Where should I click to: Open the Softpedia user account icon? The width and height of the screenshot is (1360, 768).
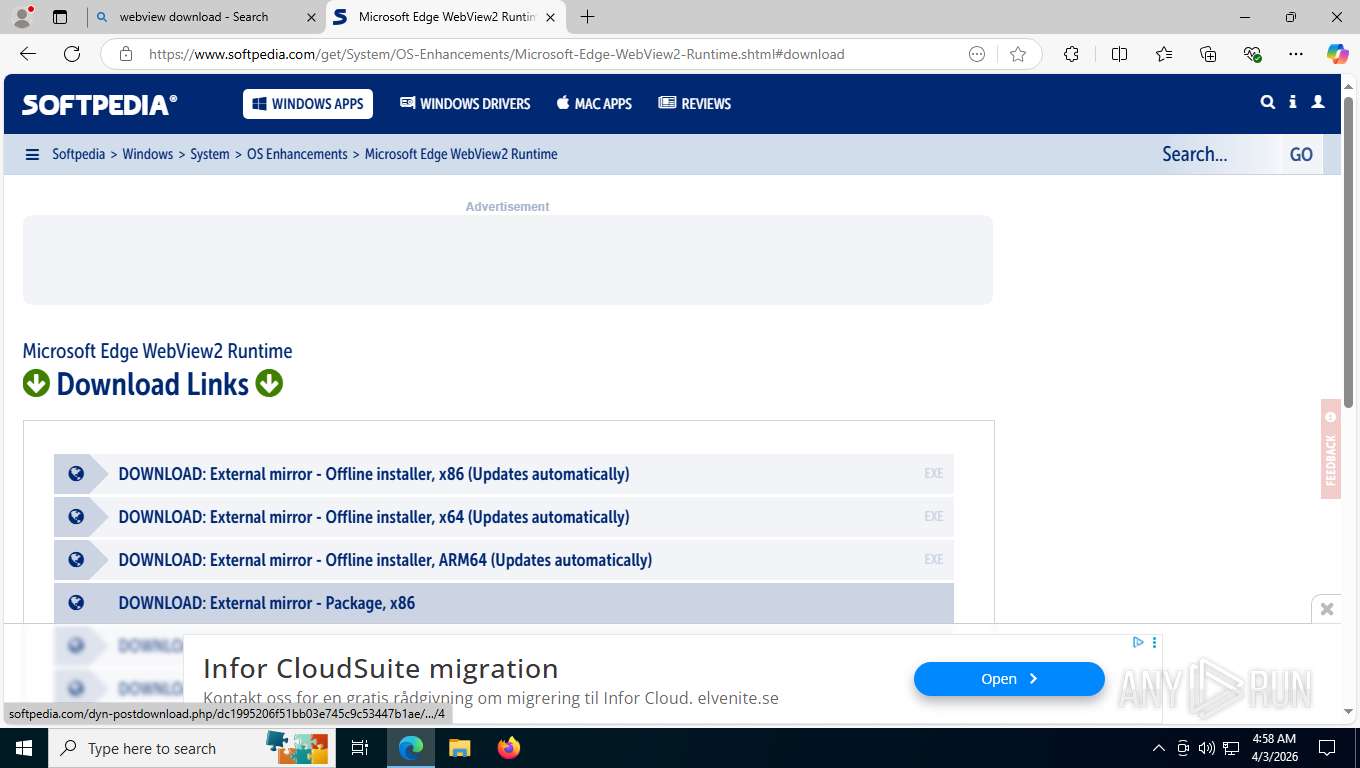(1318, 102)
